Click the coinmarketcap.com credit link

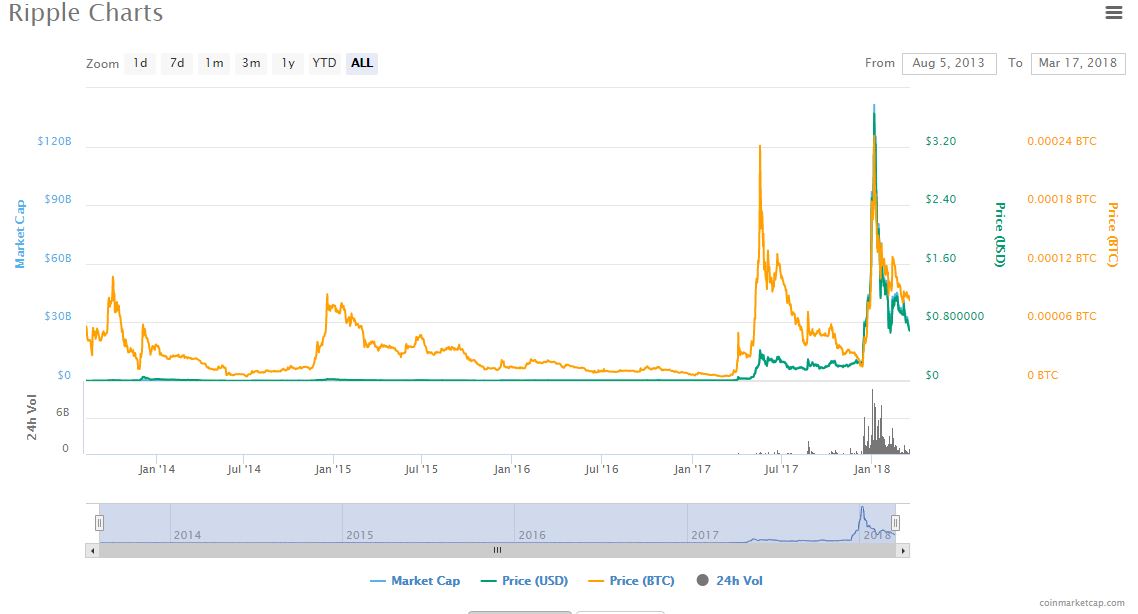click(x=1082, y=602)
